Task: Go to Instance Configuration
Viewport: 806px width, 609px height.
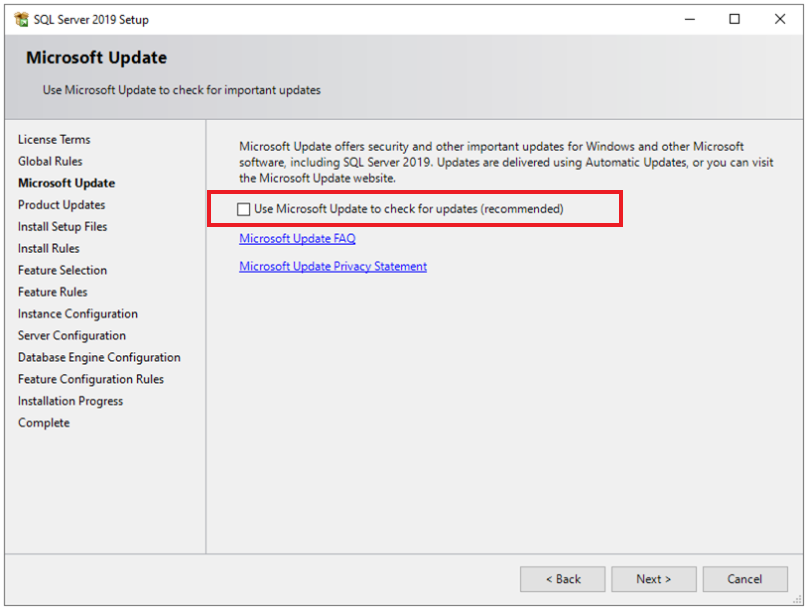Action: tap(77, 313)
